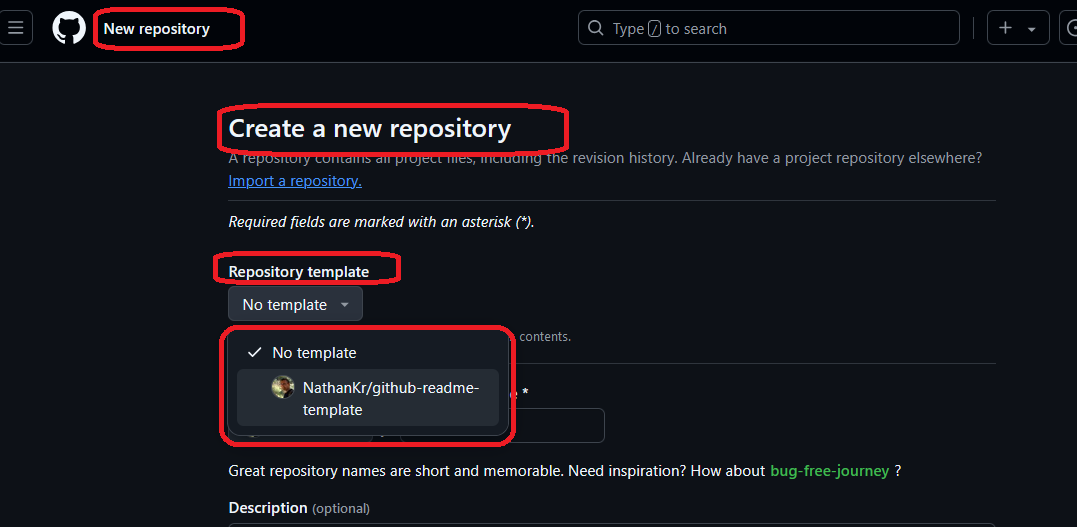Open the plus create-new menu

point(1006,28)
